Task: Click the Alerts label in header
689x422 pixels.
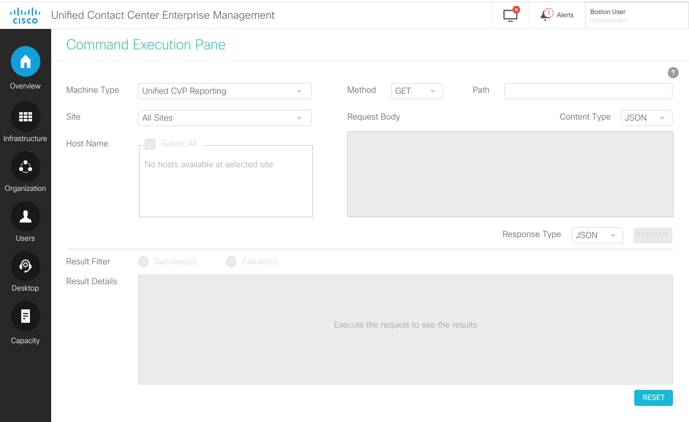Action: (x=565, y=15)
